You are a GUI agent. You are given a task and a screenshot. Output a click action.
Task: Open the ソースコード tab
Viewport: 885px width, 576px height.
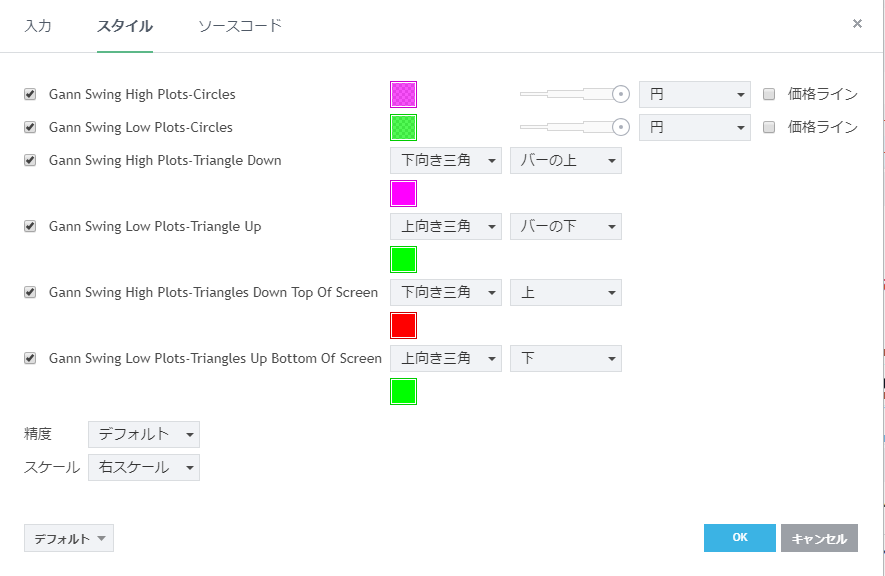(240, 26)
